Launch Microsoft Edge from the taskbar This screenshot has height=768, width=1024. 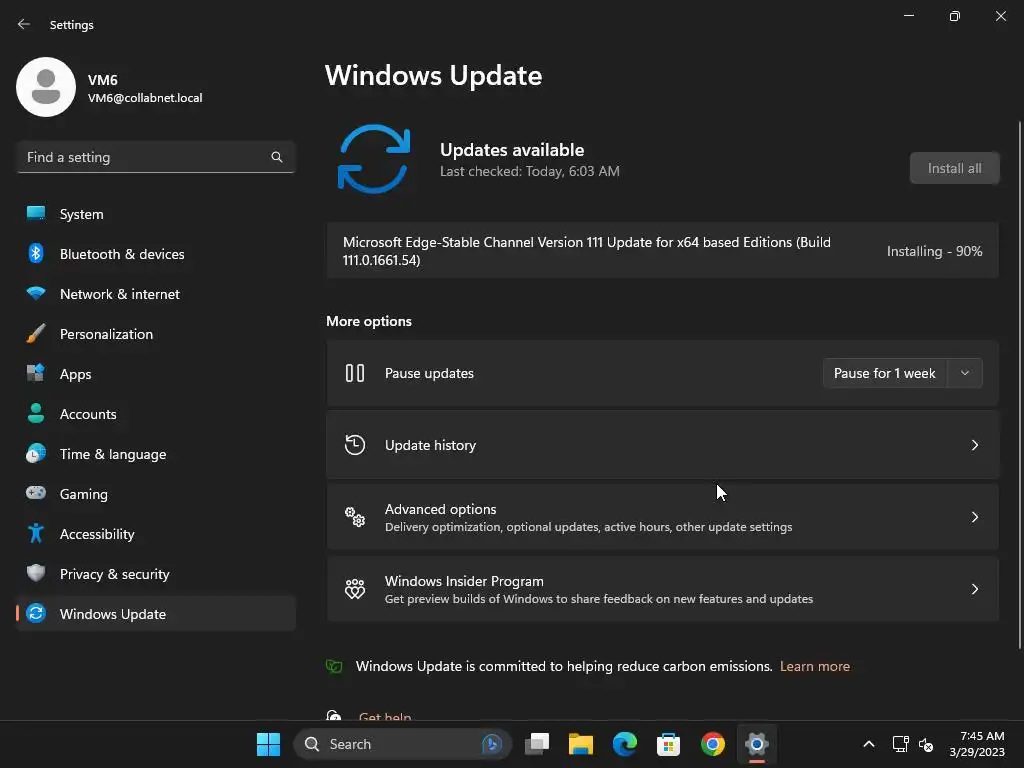[624, 744]
